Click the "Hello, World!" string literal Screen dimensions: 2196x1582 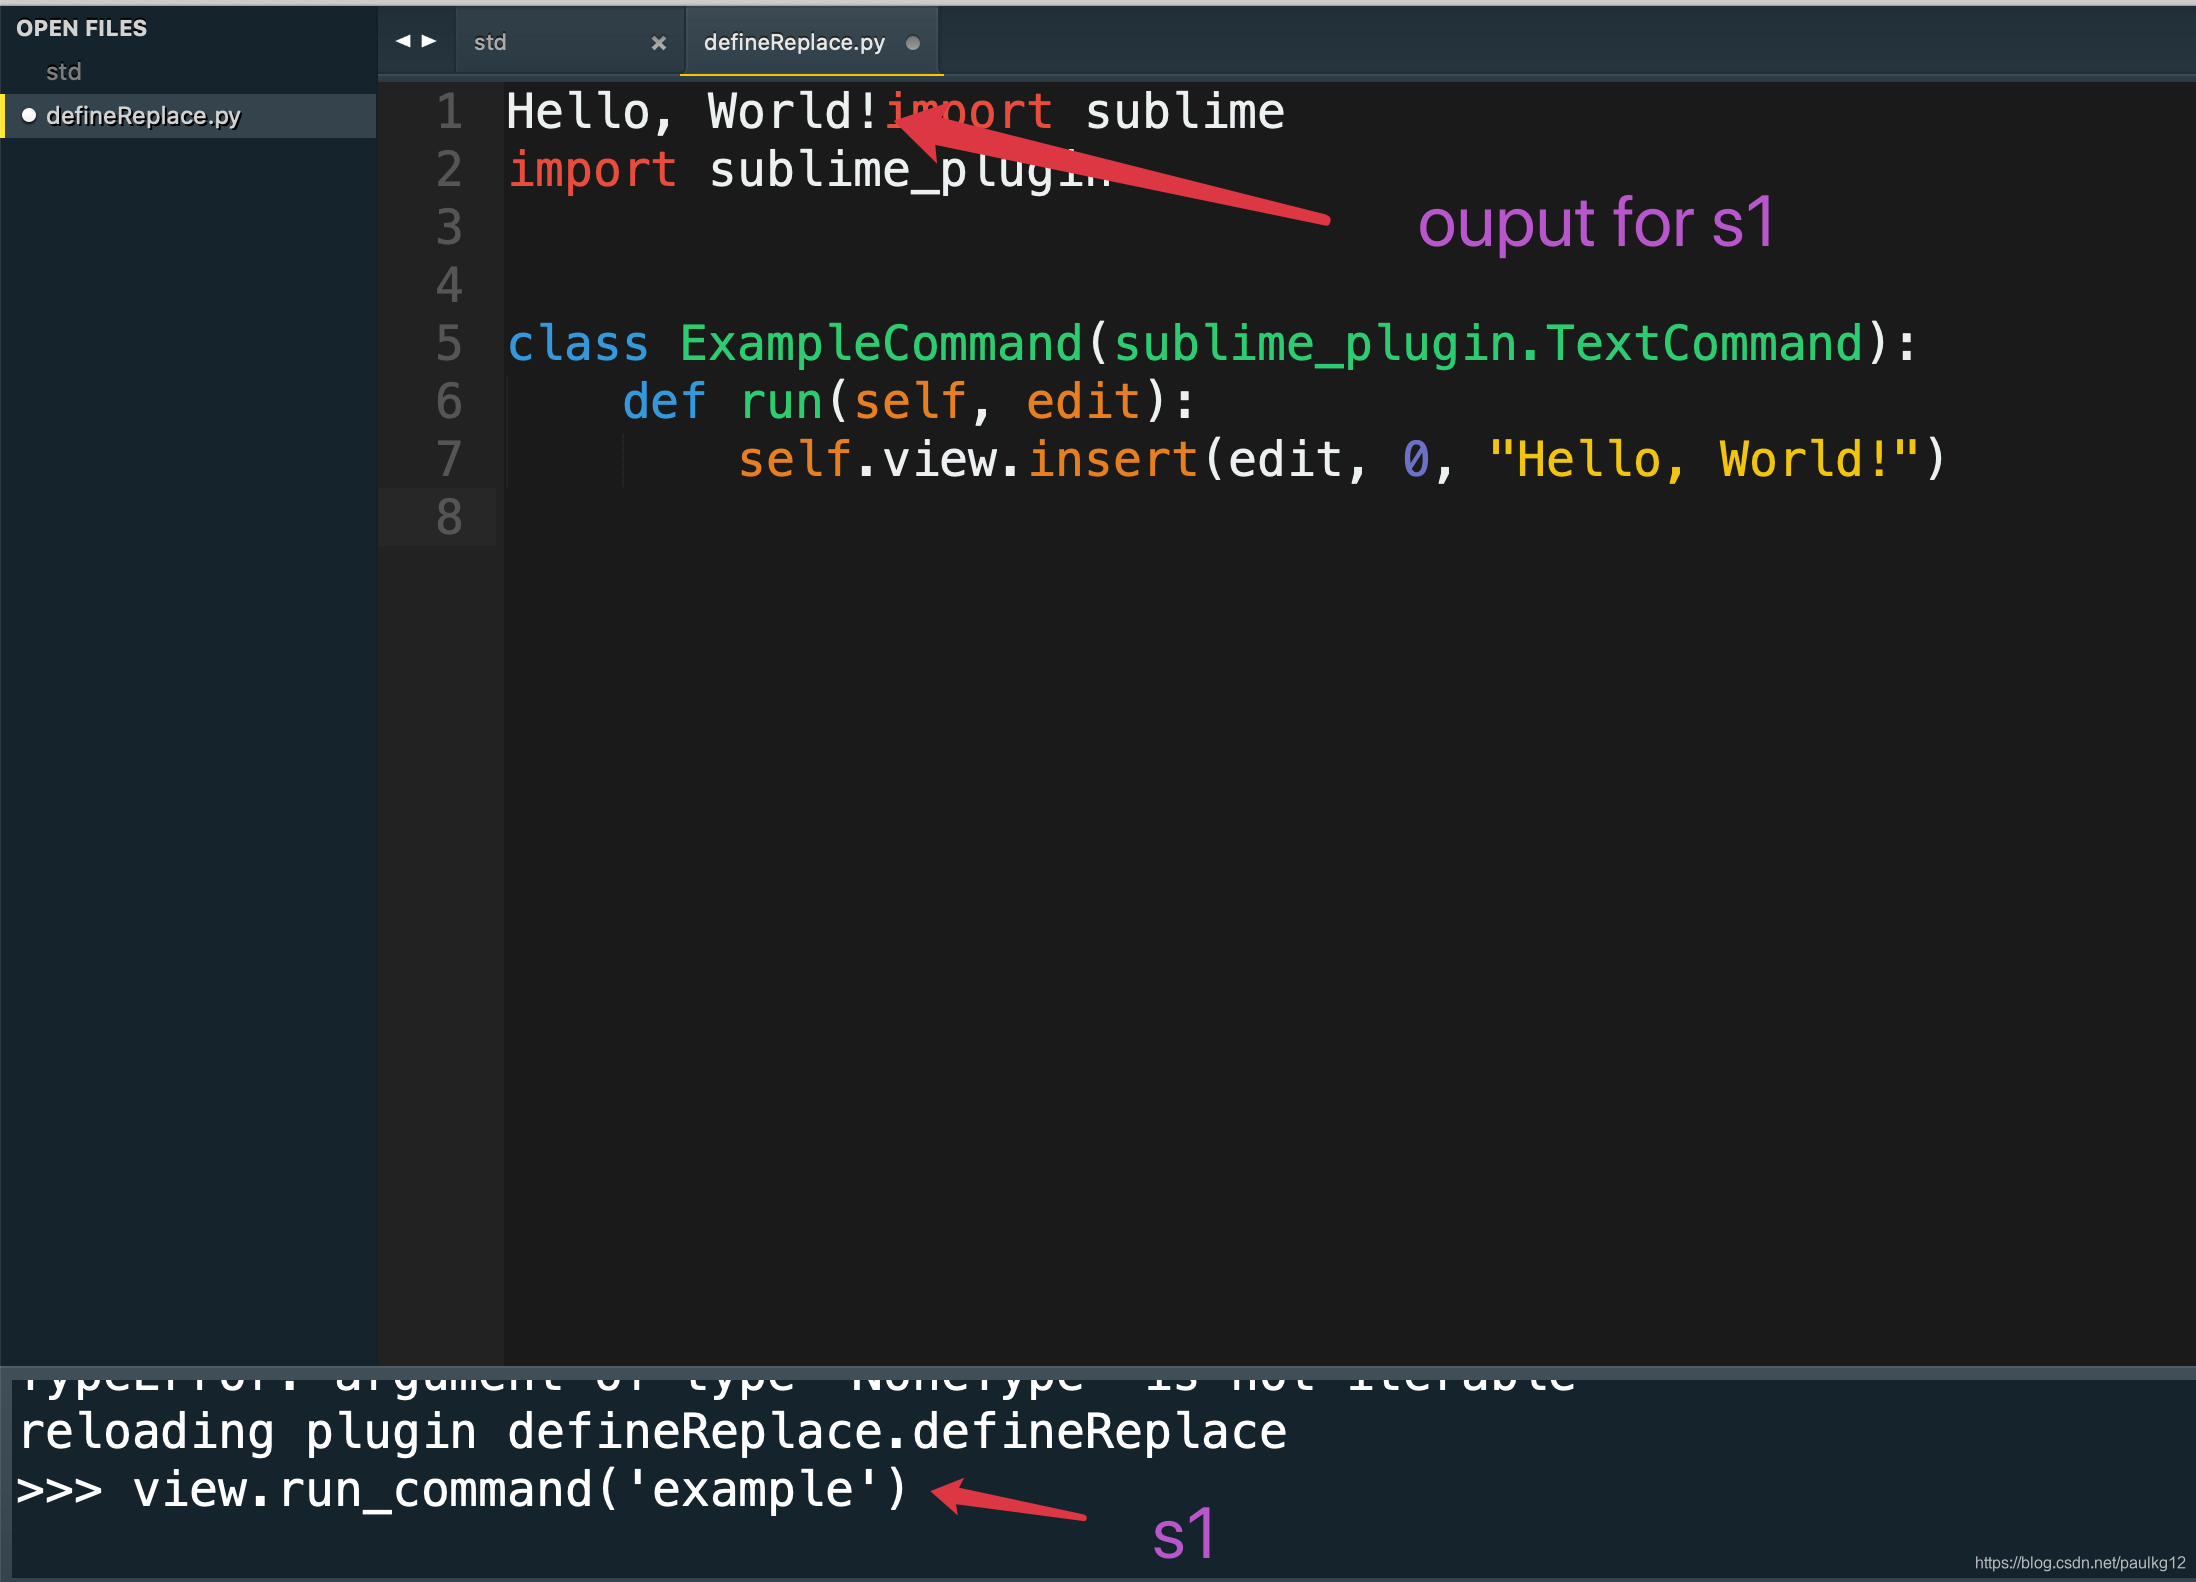(1704, 459)
